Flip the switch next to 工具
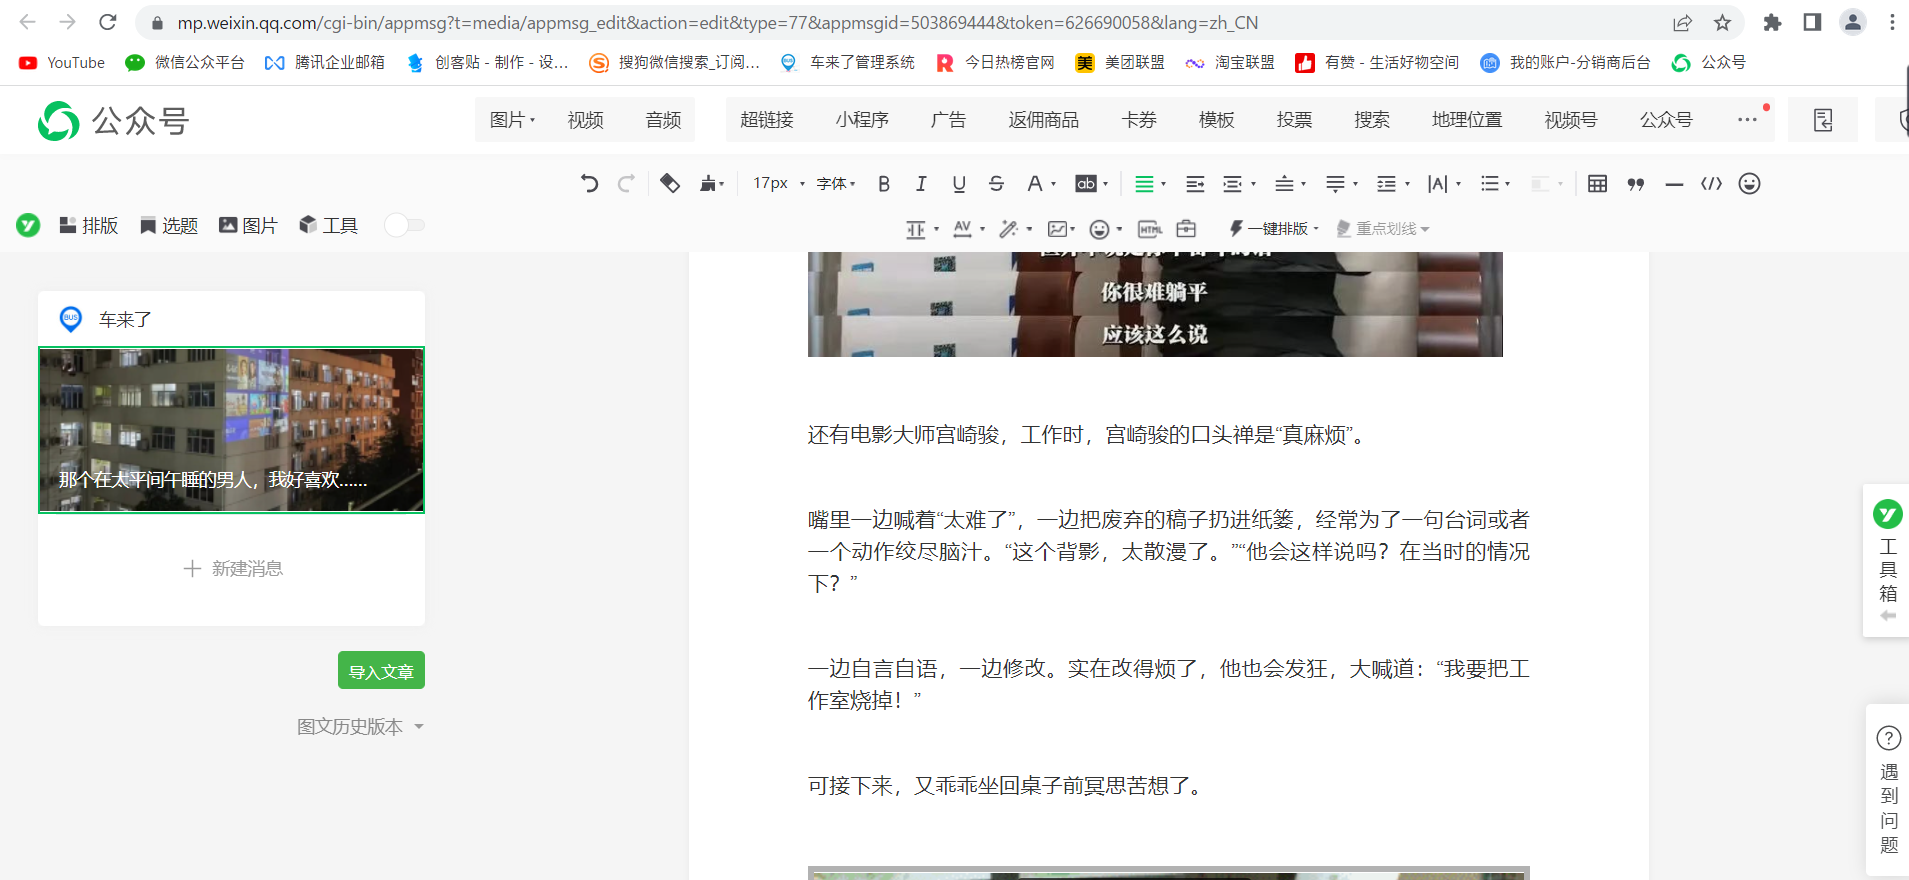The width and height of the screenshot is (1909, 880). tap(405, 225)
